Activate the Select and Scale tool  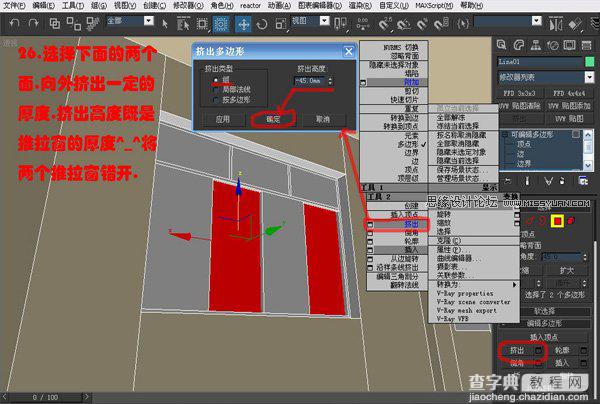click(280, 24)
